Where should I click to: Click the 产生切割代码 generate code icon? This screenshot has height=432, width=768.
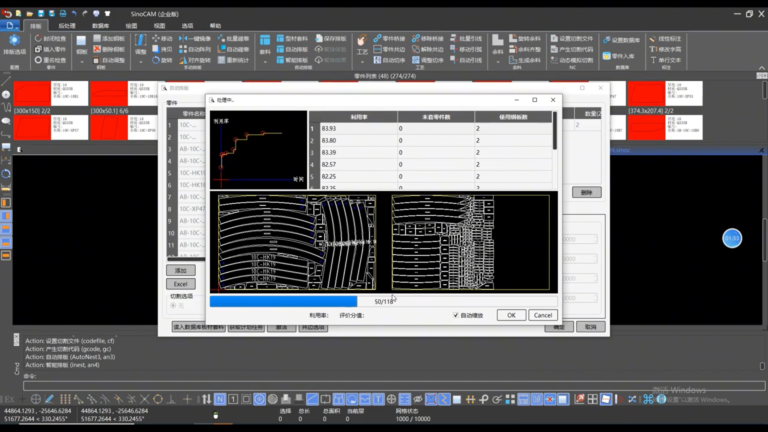pyautogui.click(x=554, y=49)
